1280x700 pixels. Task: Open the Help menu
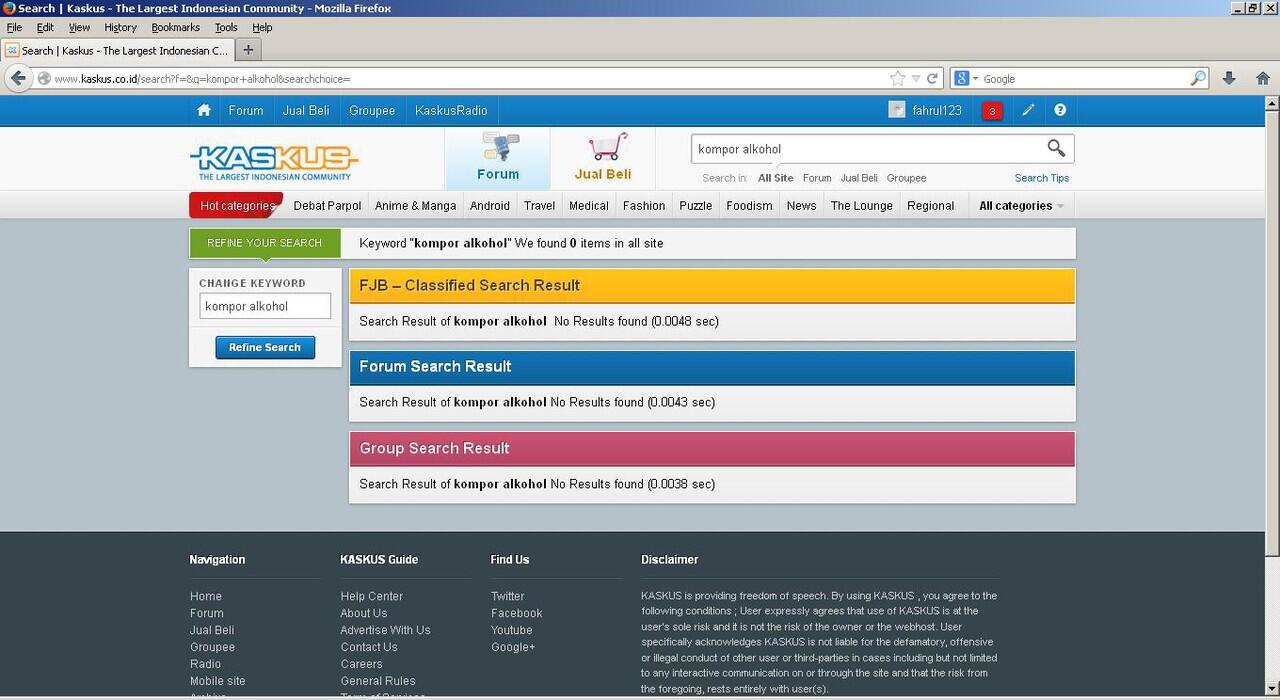click(262, 27)
